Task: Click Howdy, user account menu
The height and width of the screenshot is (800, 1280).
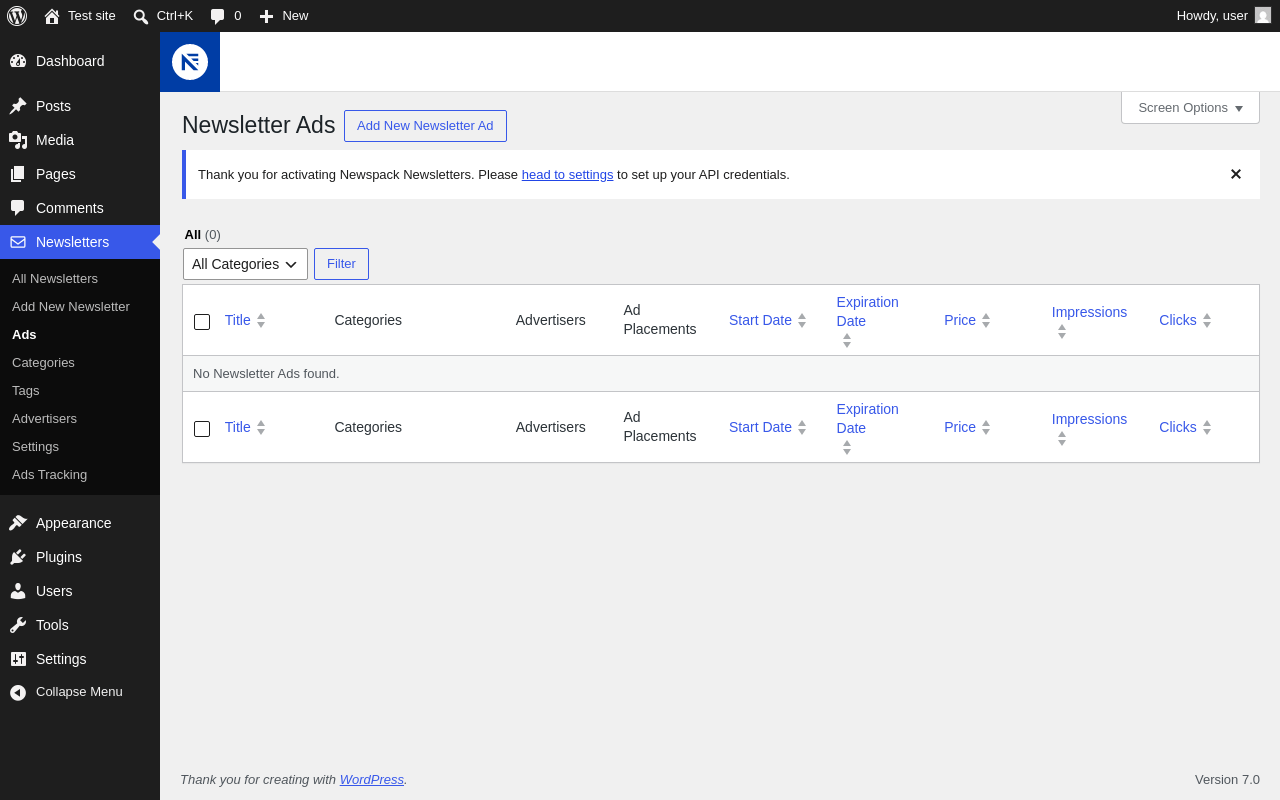Action: pos(1224,16)
